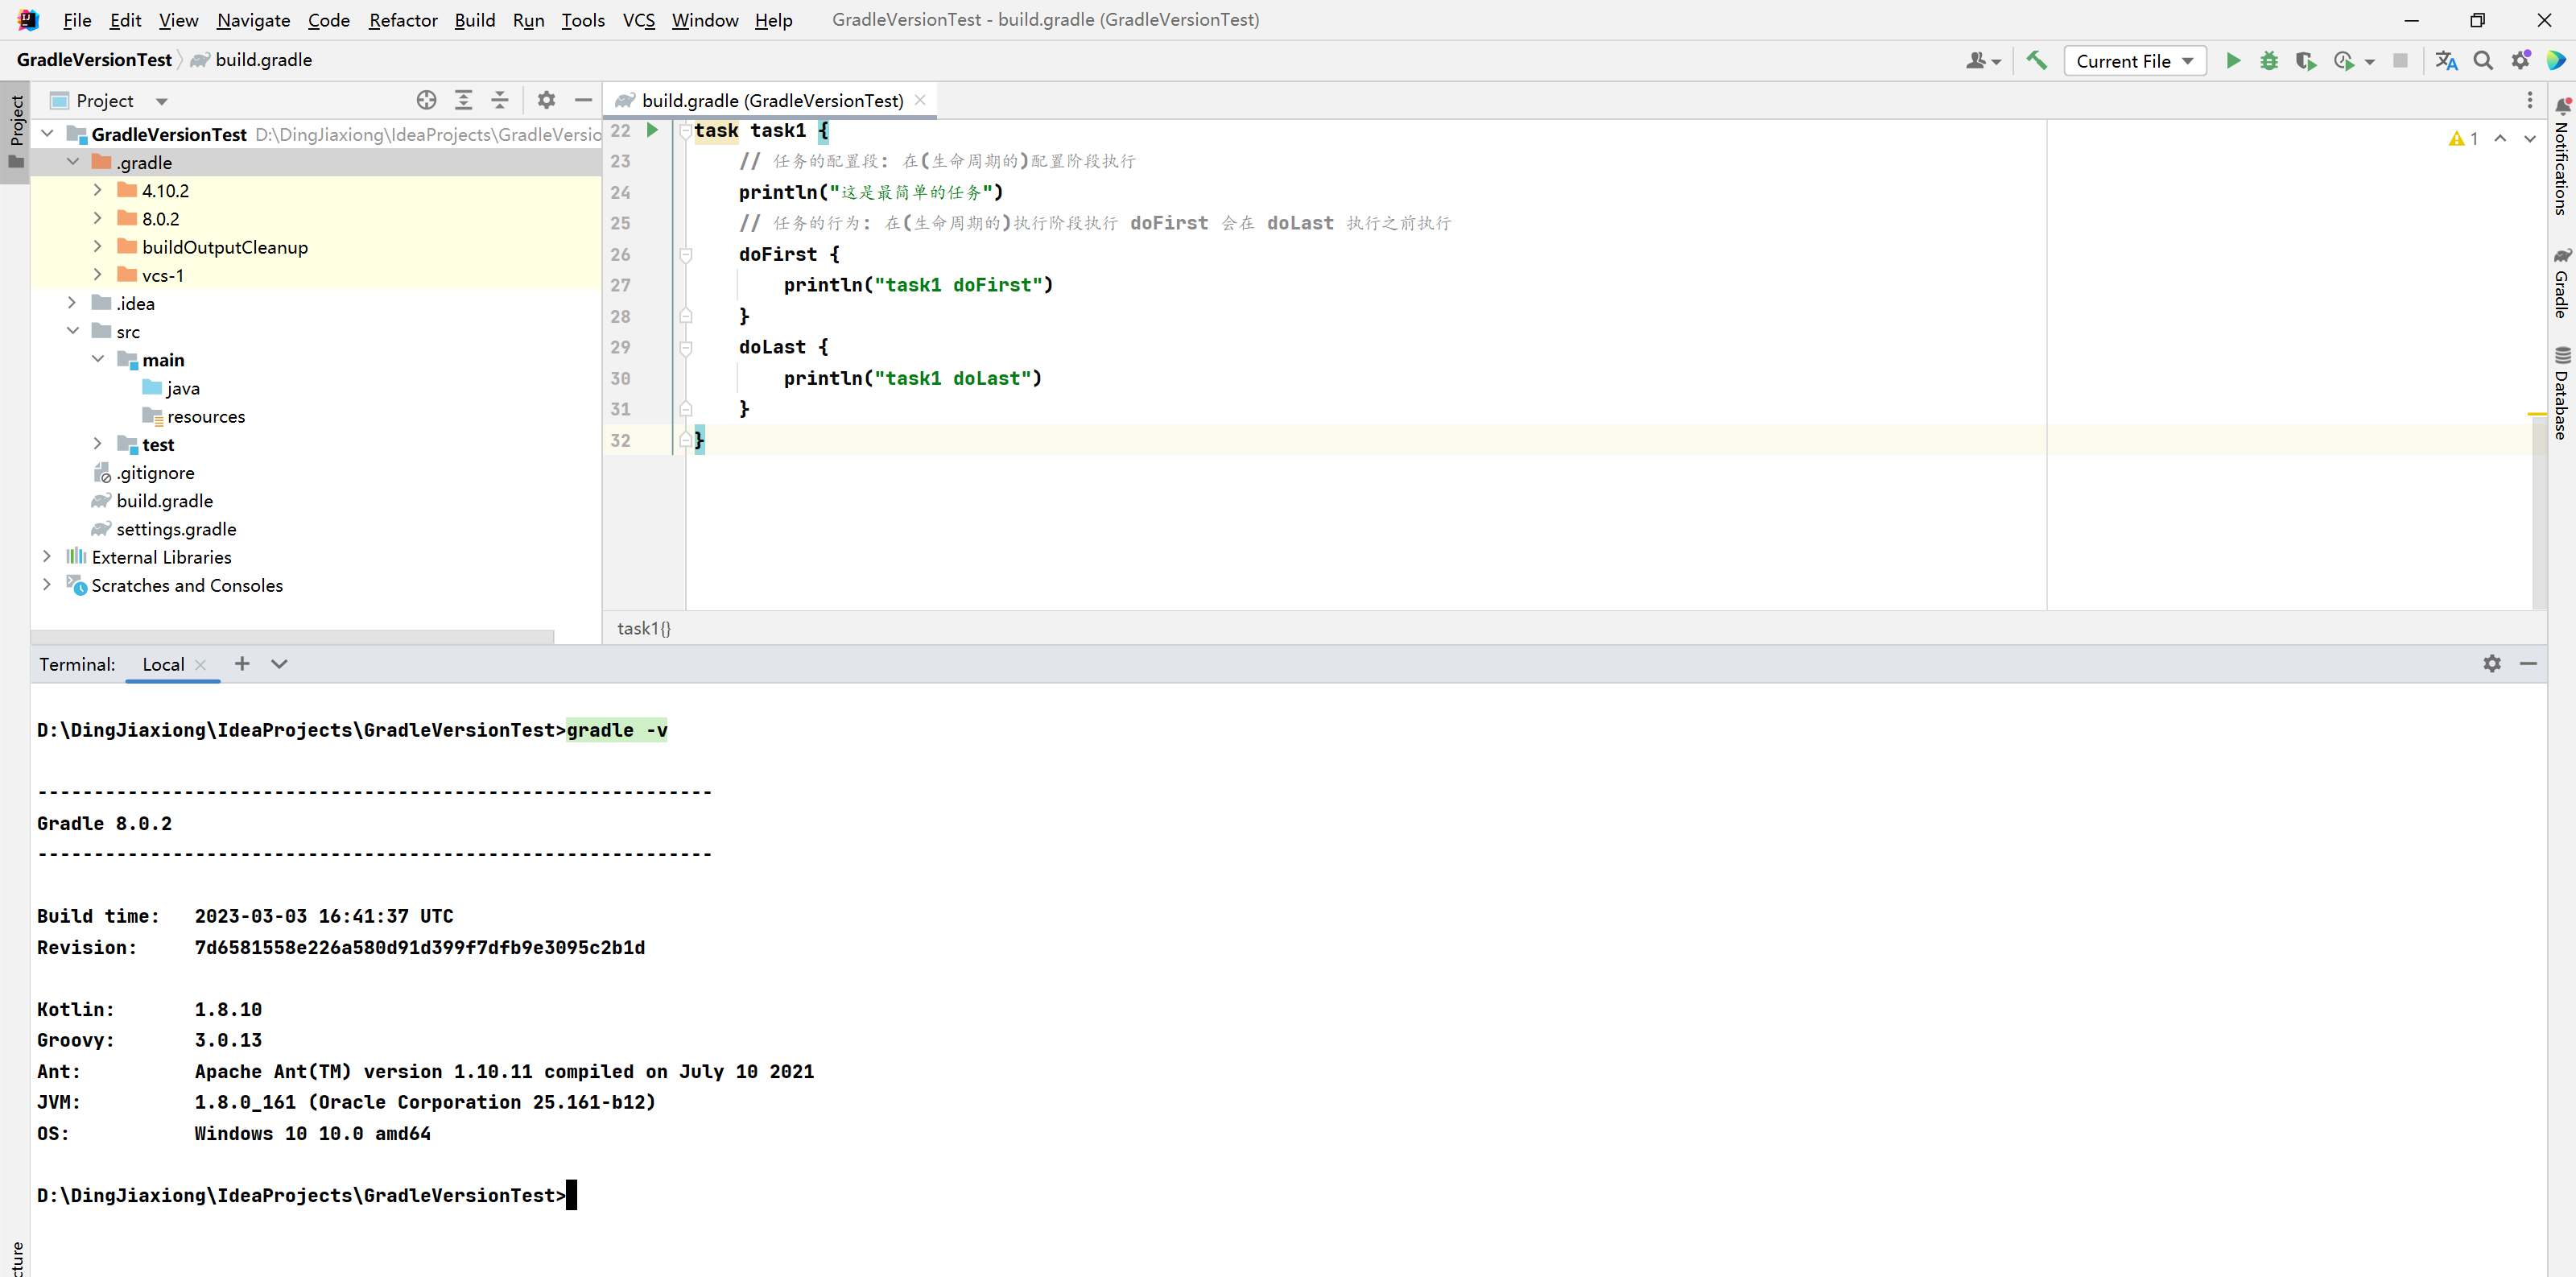The image size is (2576, 1277).
Task: Click the colorful plugin logo at the toolbar's far right
Action: (x=2556, y=61)
